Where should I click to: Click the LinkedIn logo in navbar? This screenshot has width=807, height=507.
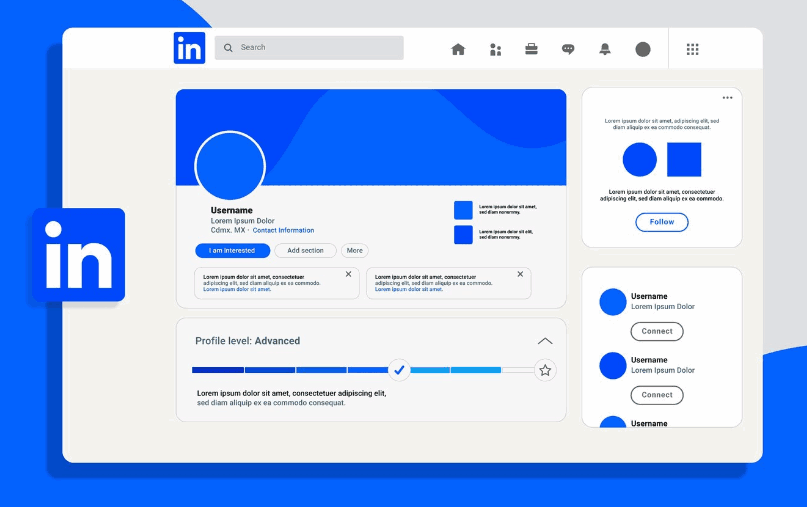click(x=189, y=48)
